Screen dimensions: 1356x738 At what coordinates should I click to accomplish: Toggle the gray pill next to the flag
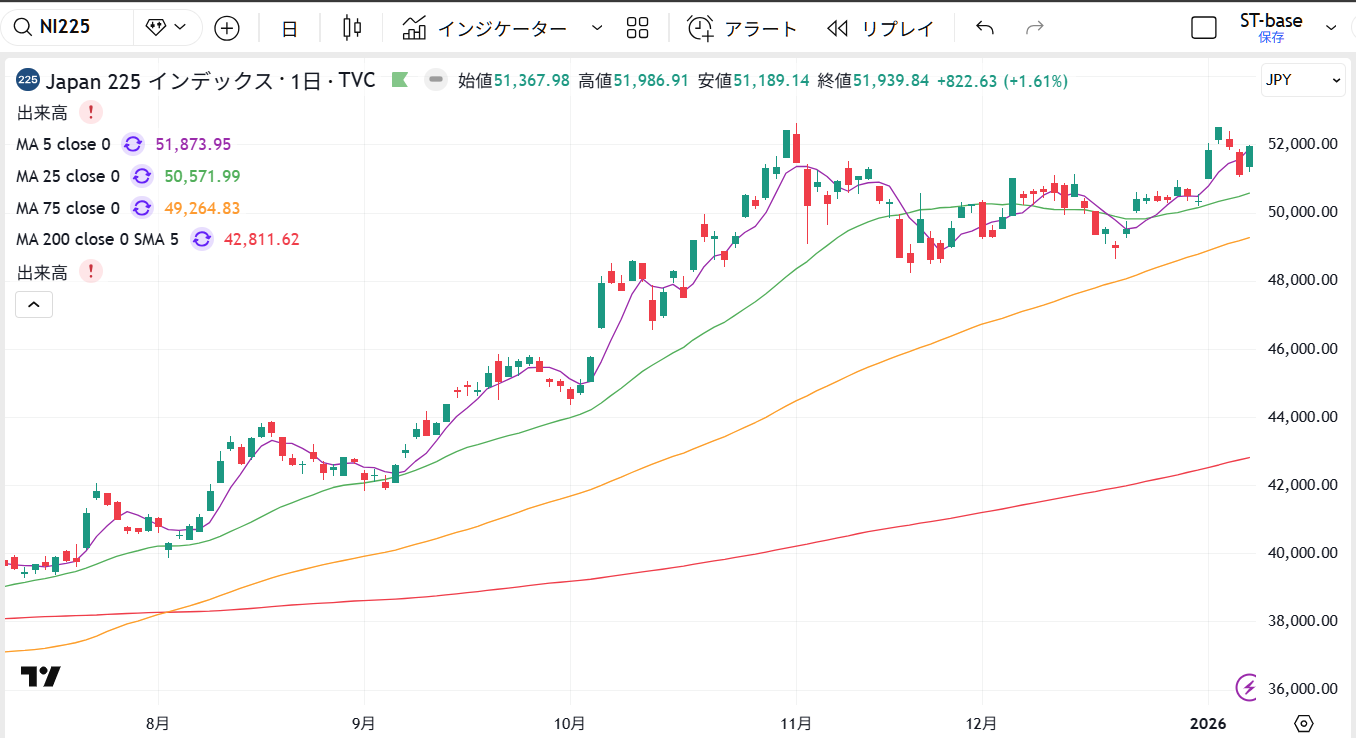click(x=435, y=80)
